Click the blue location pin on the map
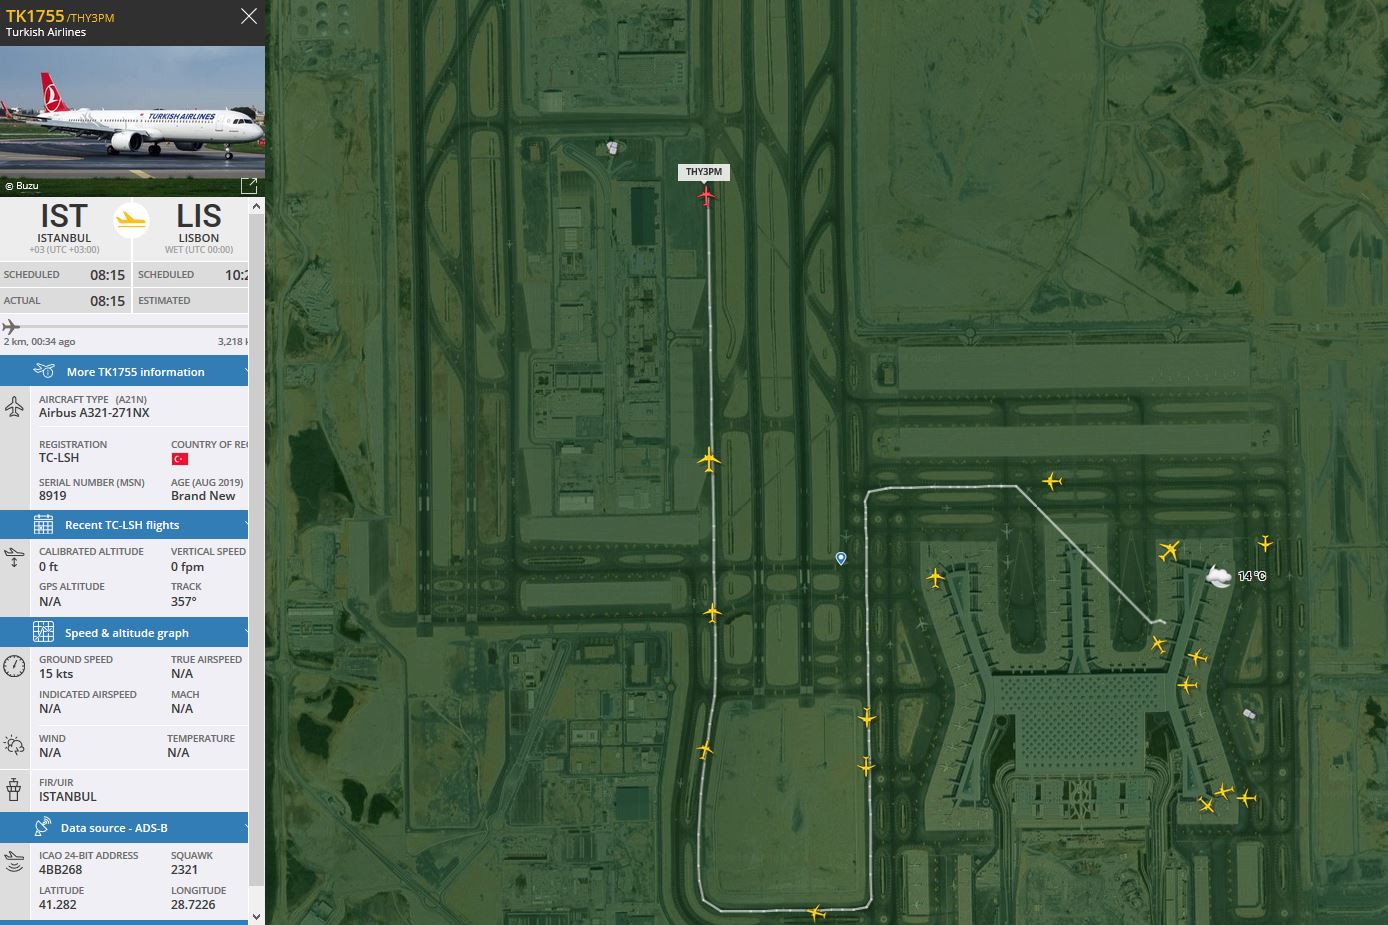This screenshot has width=1388, height=925. coord(841,559)
